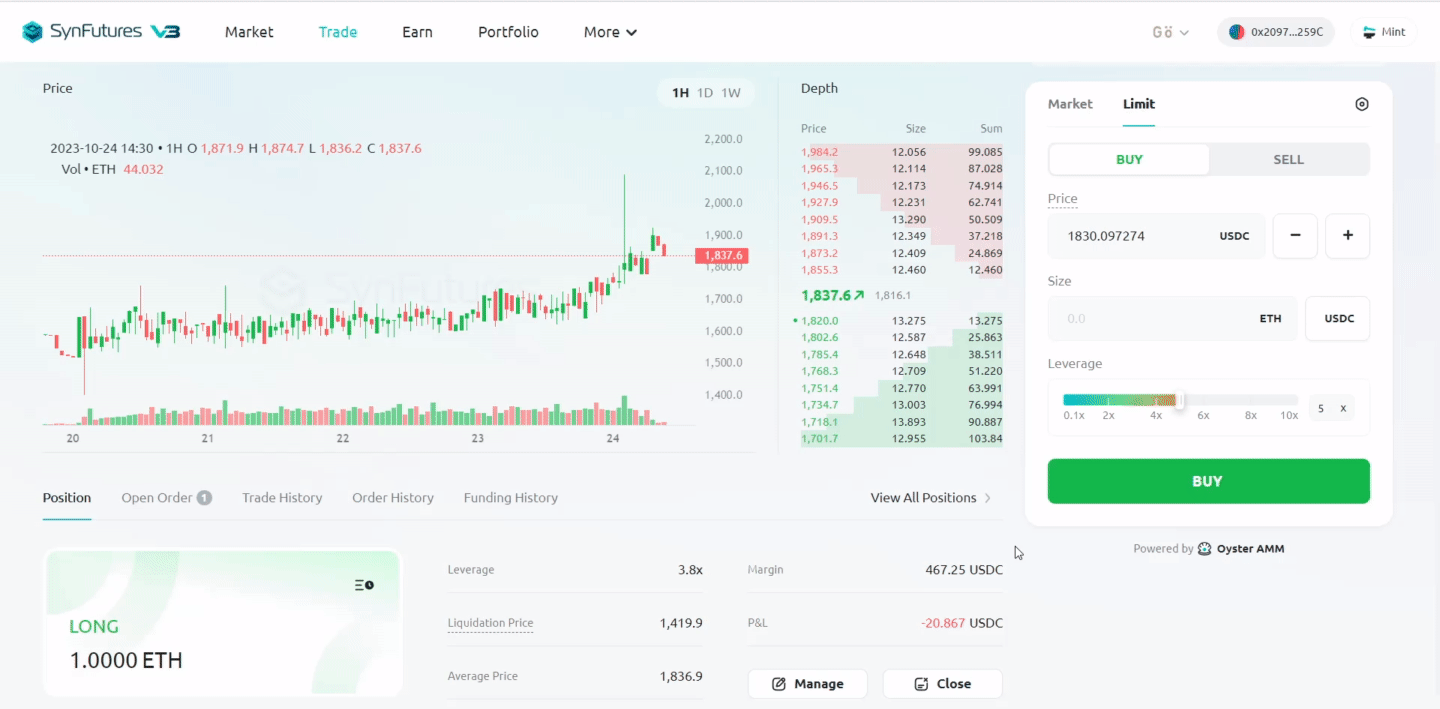1440x709 pixels.
Task: Click the Mint icon in header
Action: click(x=1369, y=32)
